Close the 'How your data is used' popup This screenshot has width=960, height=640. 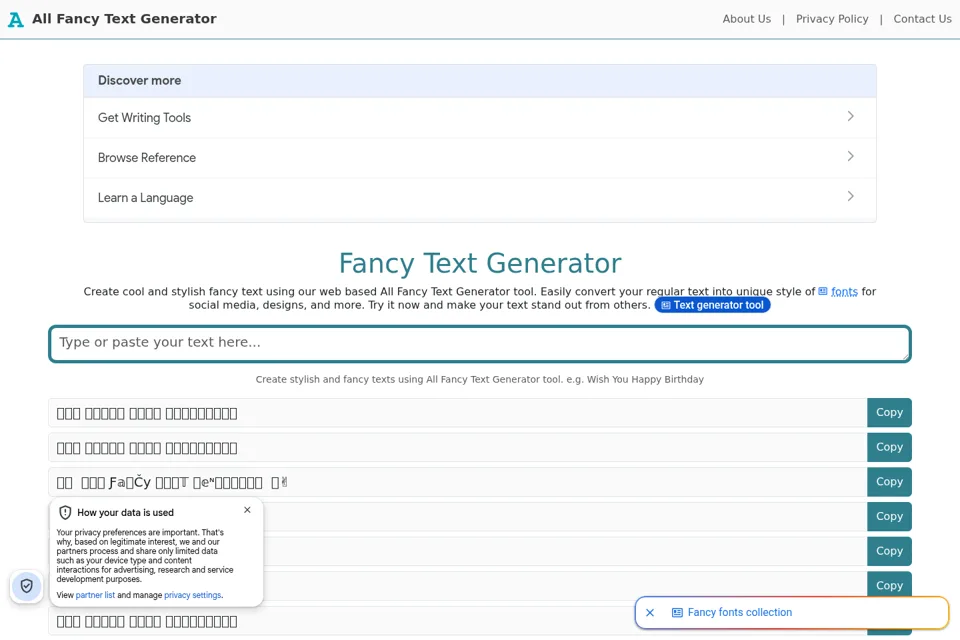[247, 510]
